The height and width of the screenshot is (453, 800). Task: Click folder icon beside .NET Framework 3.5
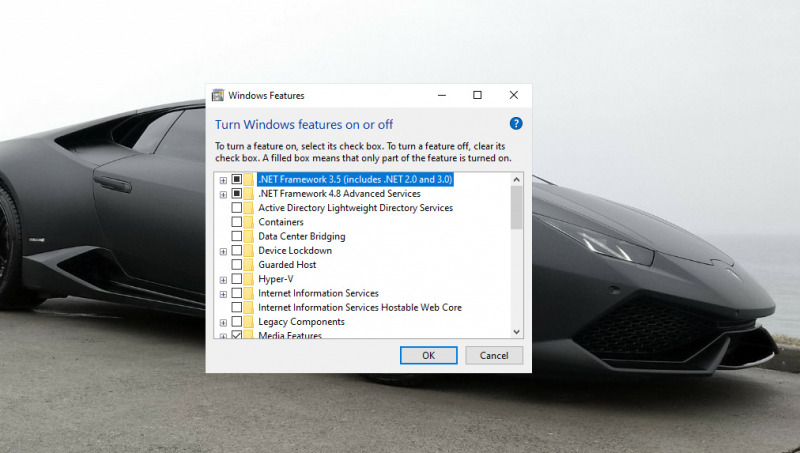tap(248, 179)
